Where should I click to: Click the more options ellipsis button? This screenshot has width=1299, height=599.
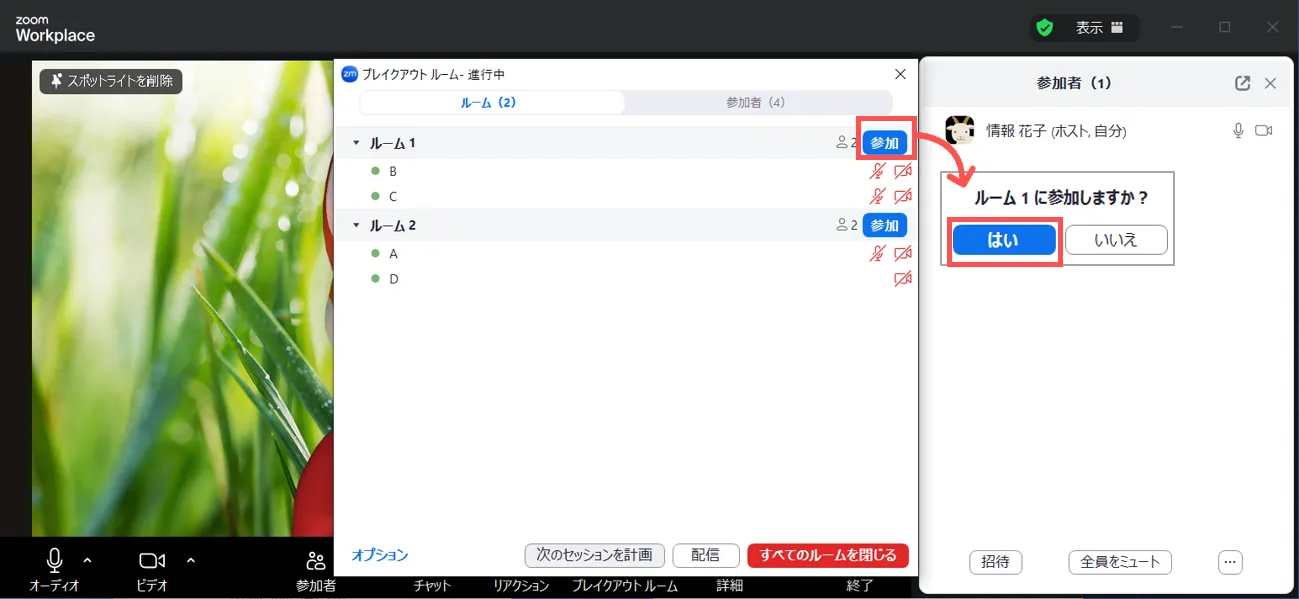1230,562
